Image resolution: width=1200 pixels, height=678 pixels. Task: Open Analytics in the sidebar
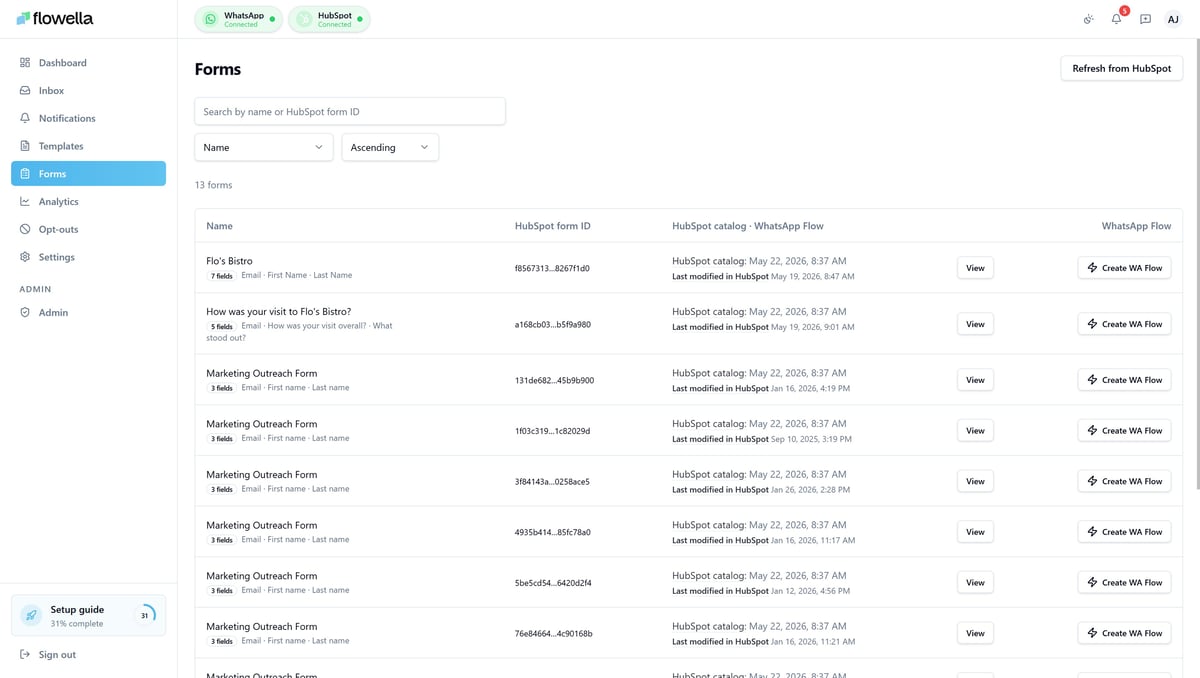pyautogui.click(x=88, y=201)
